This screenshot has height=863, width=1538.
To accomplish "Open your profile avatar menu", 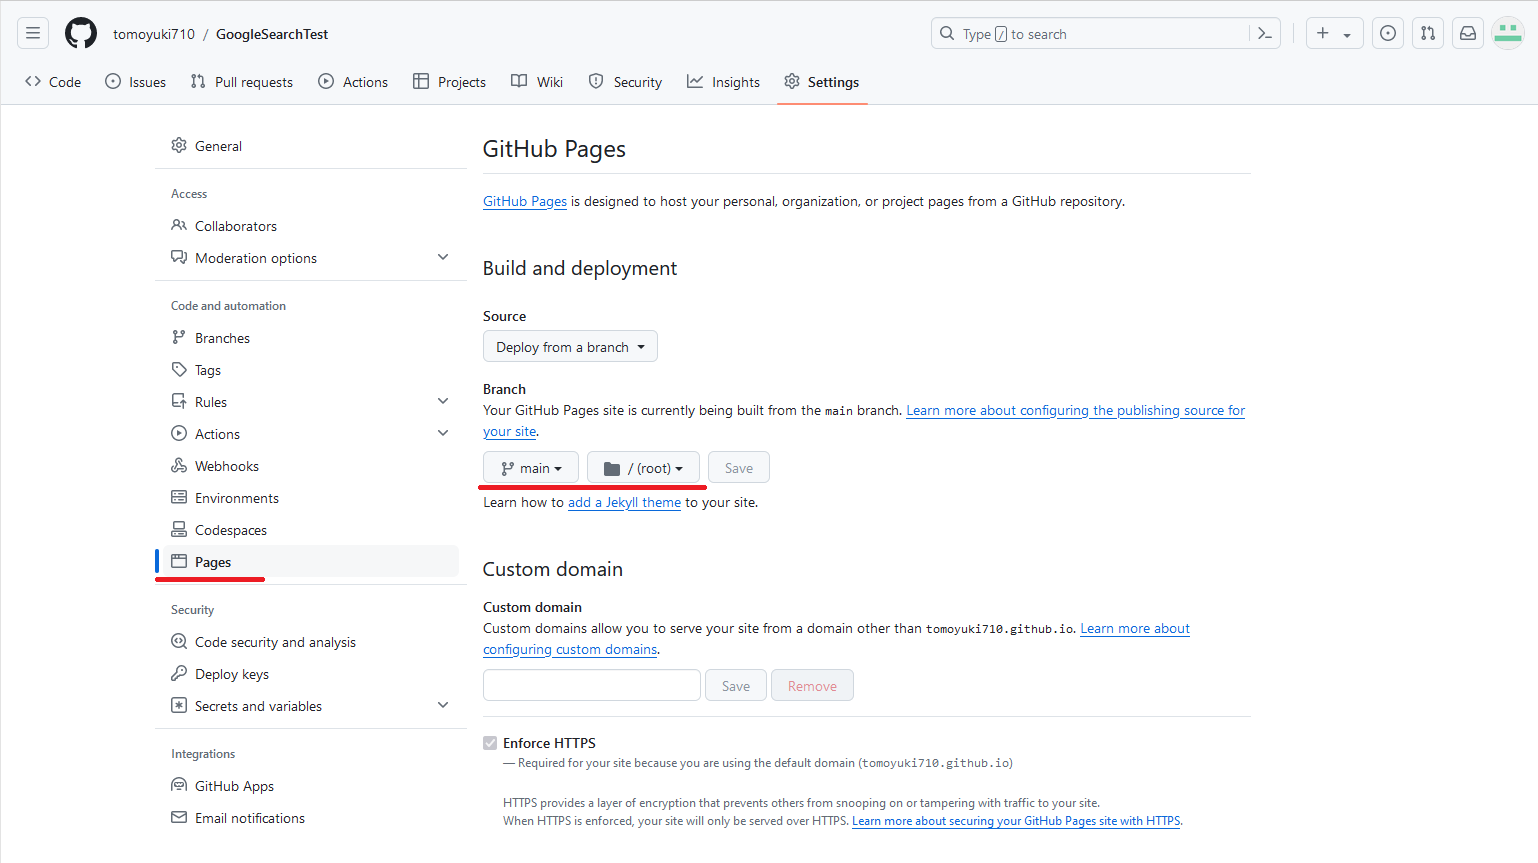I will click(1507, 32).
